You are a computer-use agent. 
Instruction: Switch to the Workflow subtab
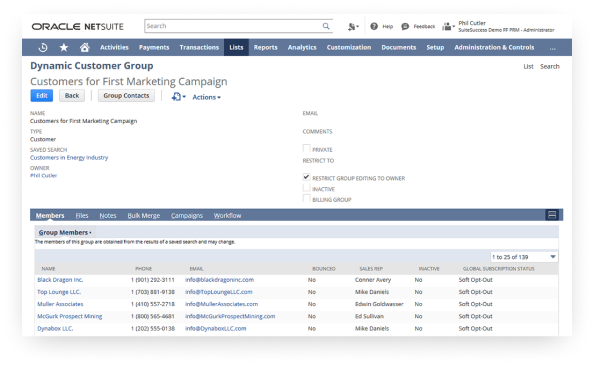click(227, 216)
